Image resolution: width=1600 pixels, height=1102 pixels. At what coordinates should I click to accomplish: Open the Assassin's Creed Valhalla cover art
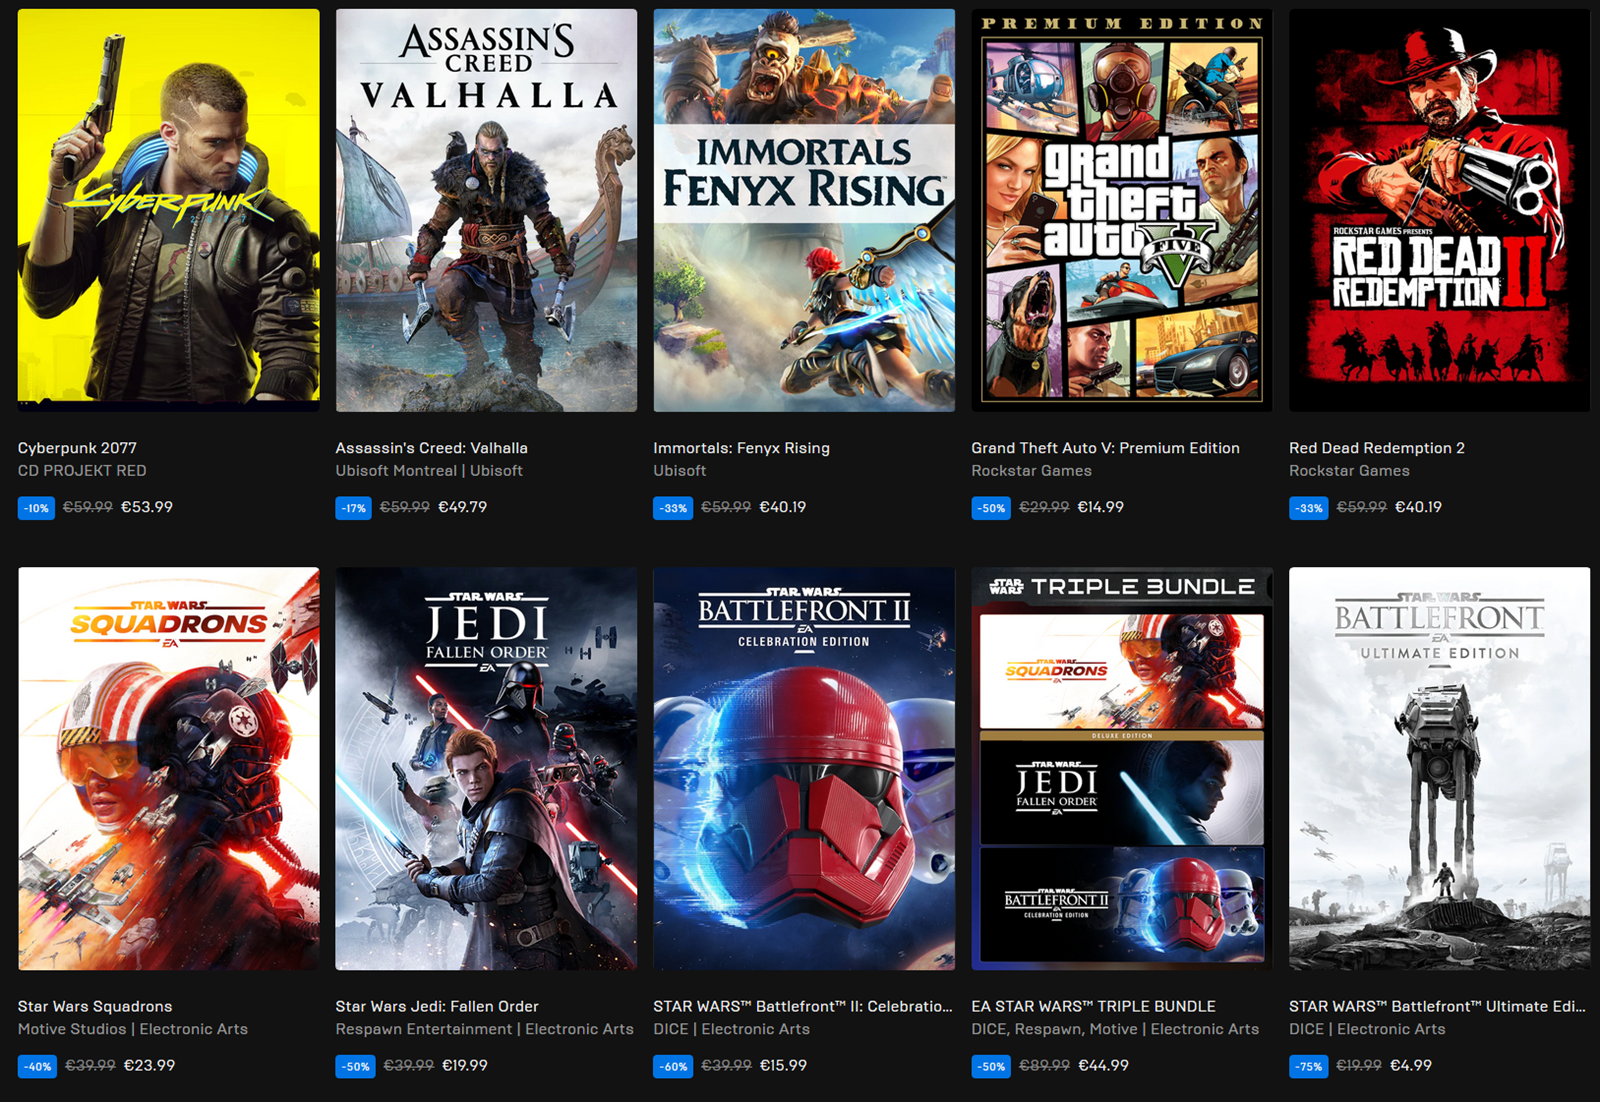[486, 210]
